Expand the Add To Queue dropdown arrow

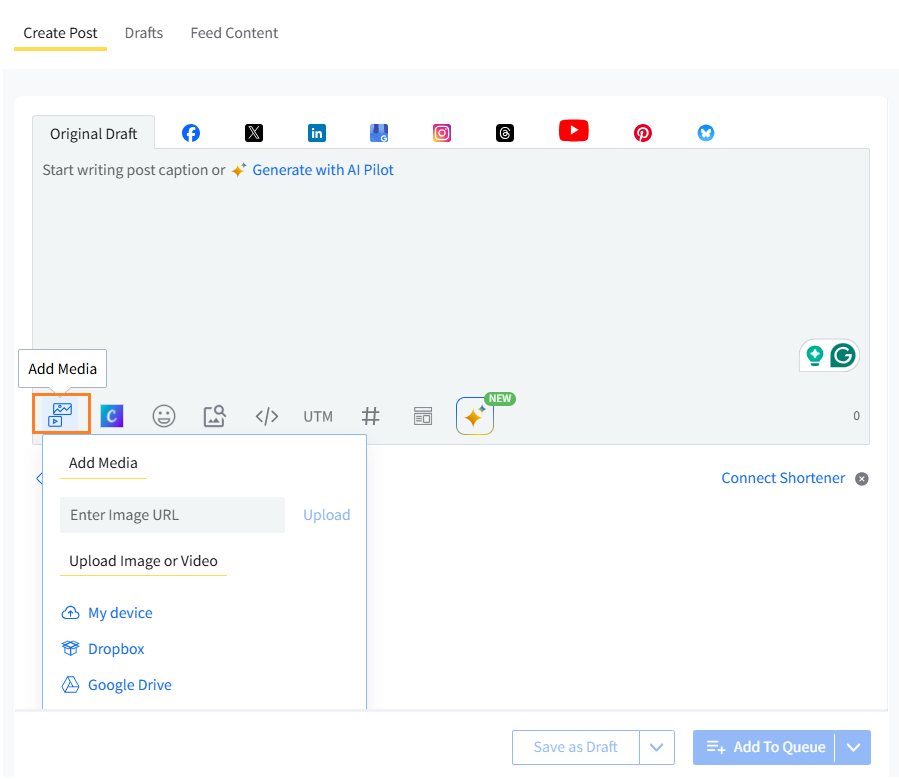click(853, 747)
